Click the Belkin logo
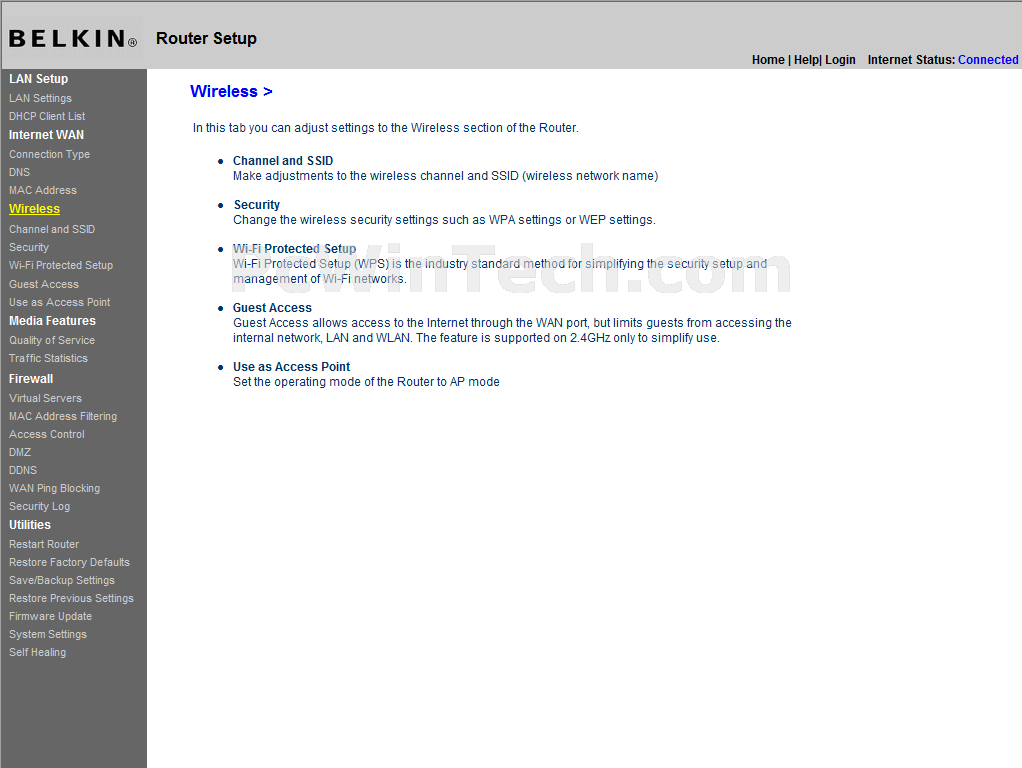1022x768 pixels. pyautogui.click(x=73, y=38)
